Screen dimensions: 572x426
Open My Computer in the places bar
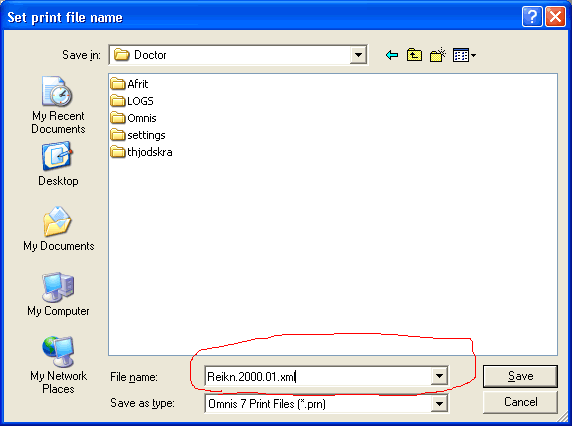(58, 294)
